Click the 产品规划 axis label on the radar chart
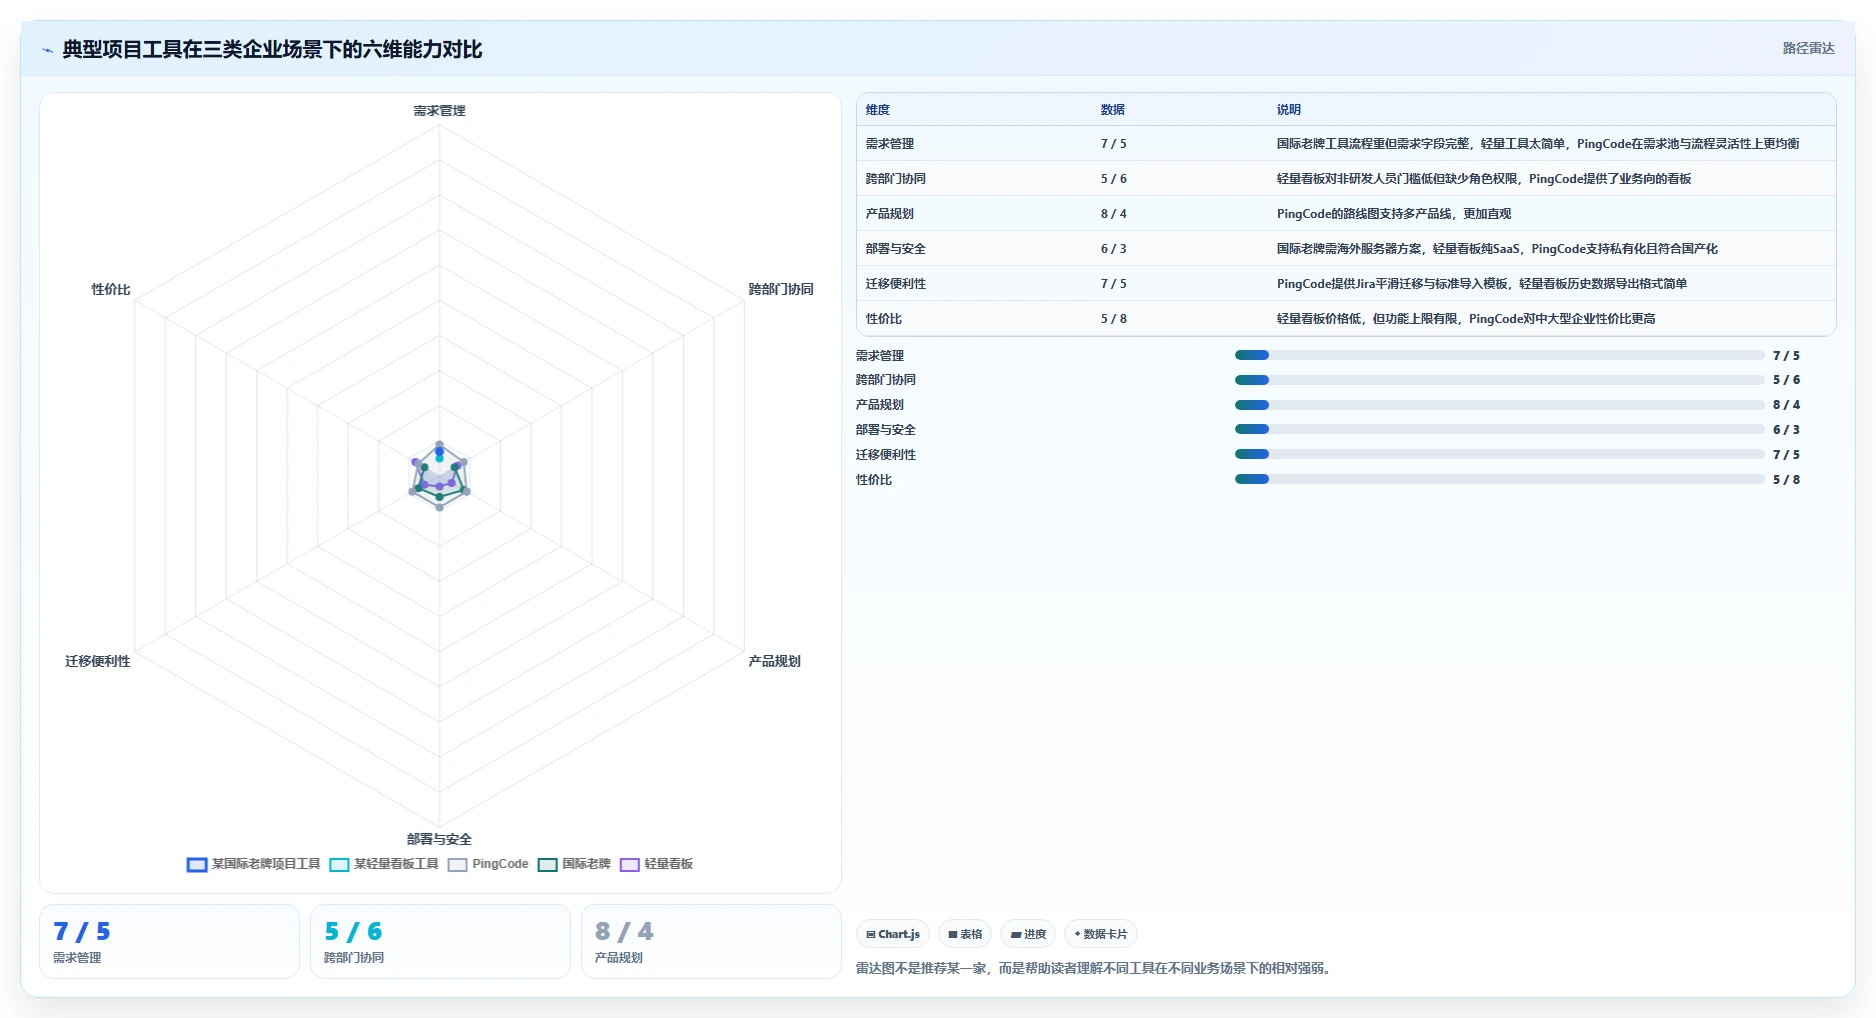 click(x=775, y=662)
